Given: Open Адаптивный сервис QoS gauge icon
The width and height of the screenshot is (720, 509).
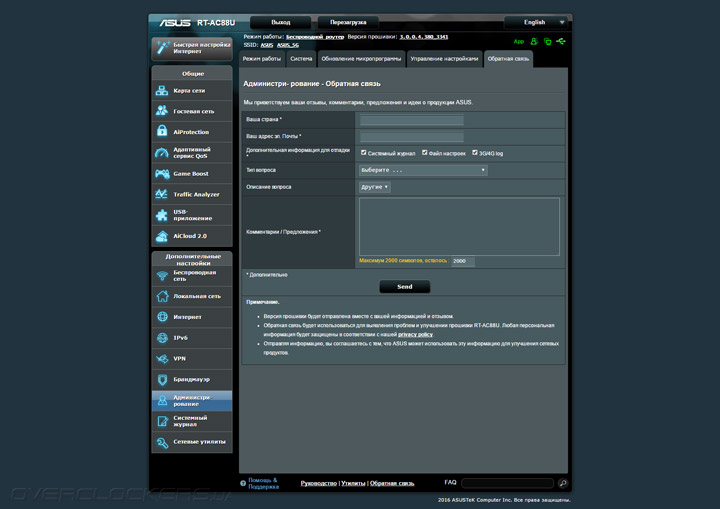Looking at the screenshot, I should pos(162,153).
